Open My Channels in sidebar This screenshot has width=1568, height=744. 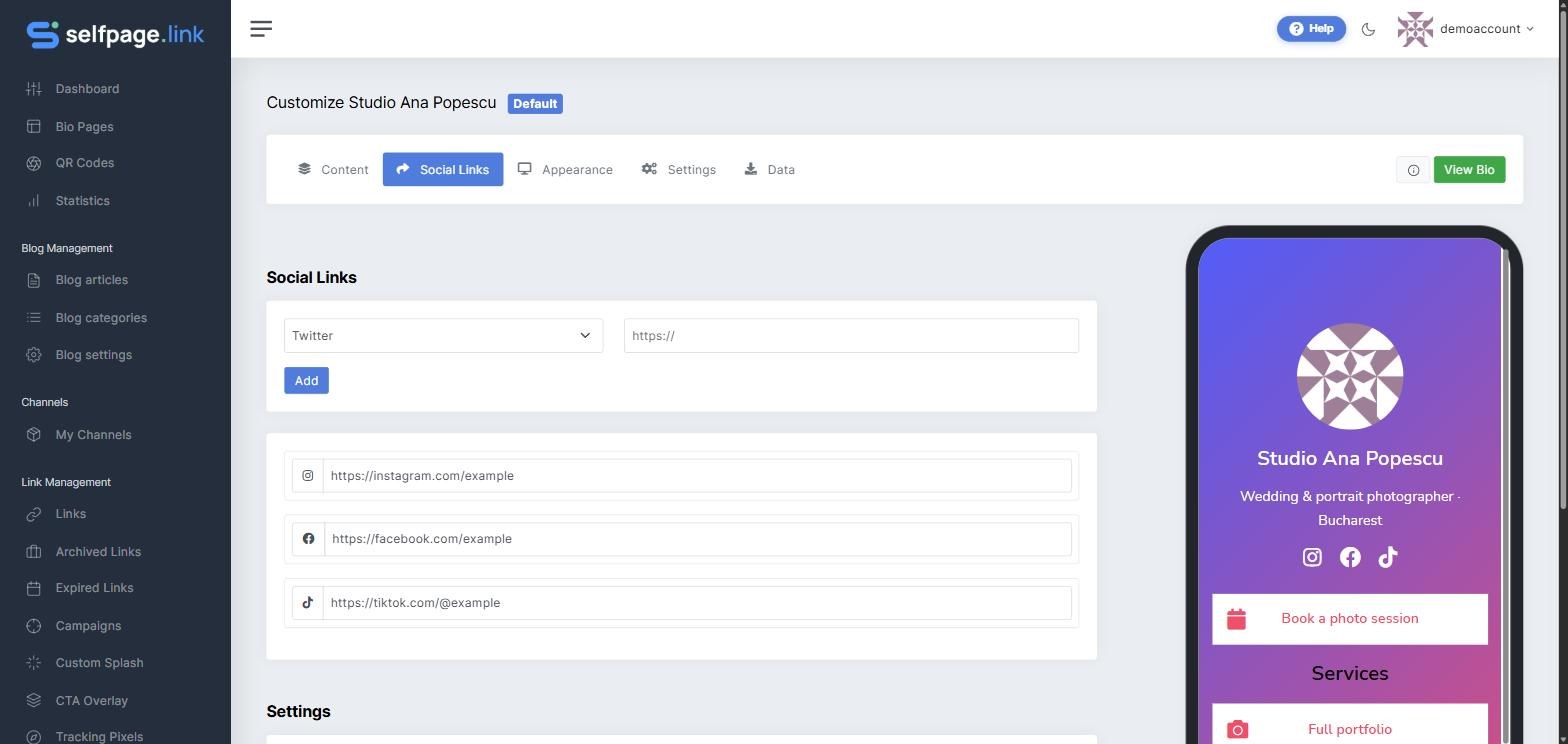[93, 435]
